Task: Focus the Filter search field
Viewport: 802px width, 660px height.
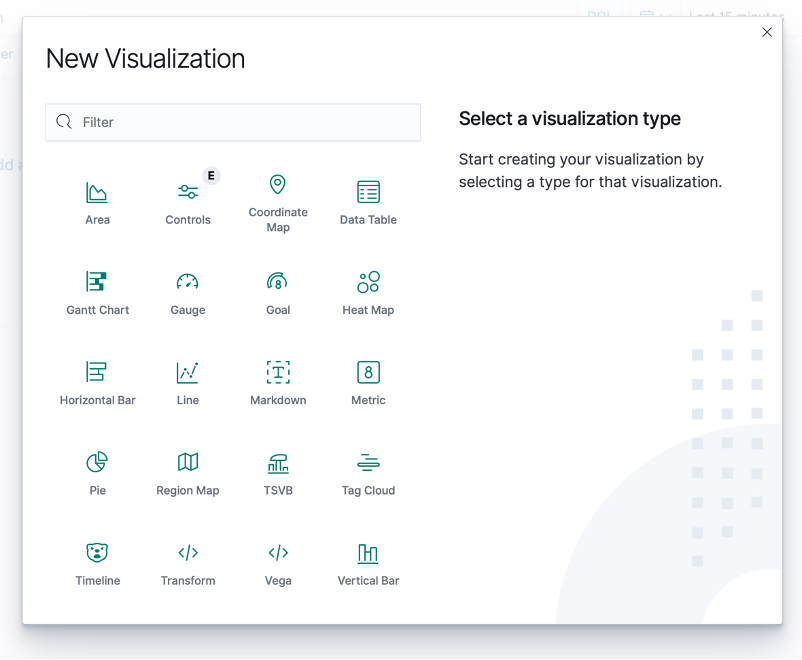Action: pyautogui.click(x=233, y=122)
